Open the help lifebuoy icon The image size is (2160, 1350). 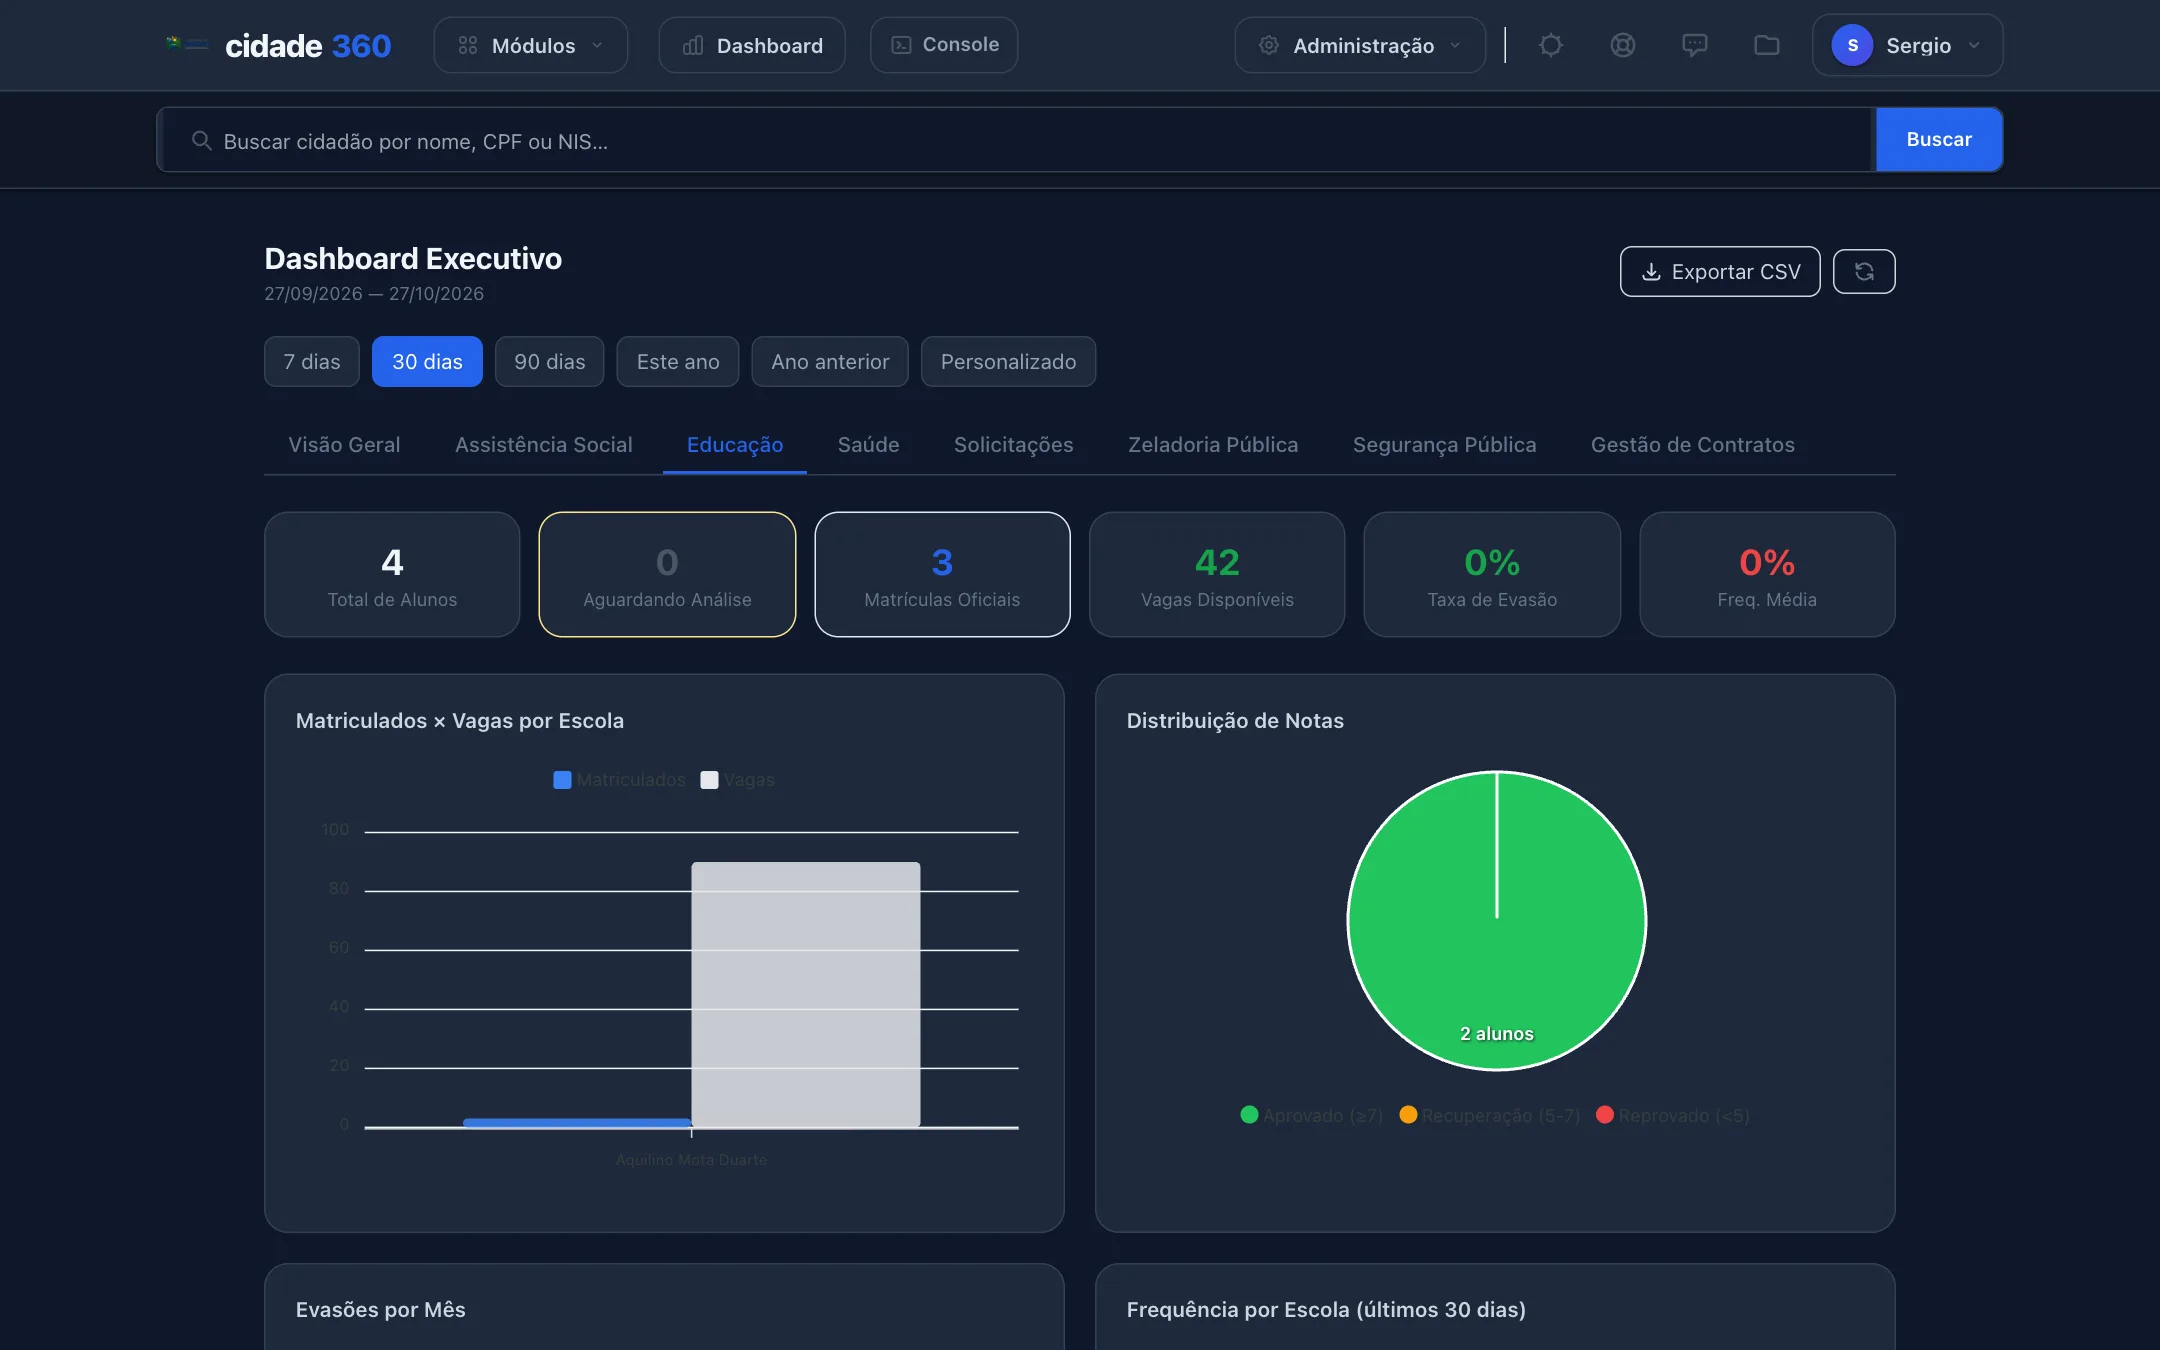1622,45
